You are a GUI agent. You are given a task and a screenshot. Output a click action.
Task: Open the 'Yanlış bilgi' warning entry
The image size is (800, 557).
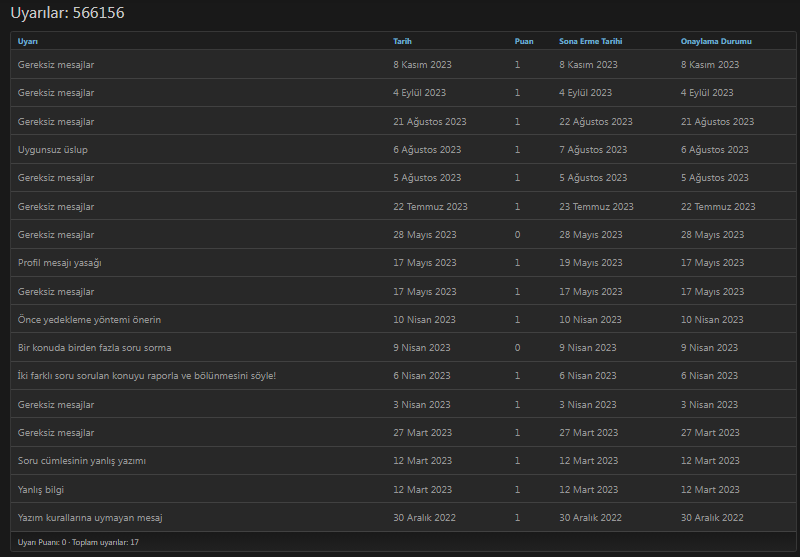[41, 489]
